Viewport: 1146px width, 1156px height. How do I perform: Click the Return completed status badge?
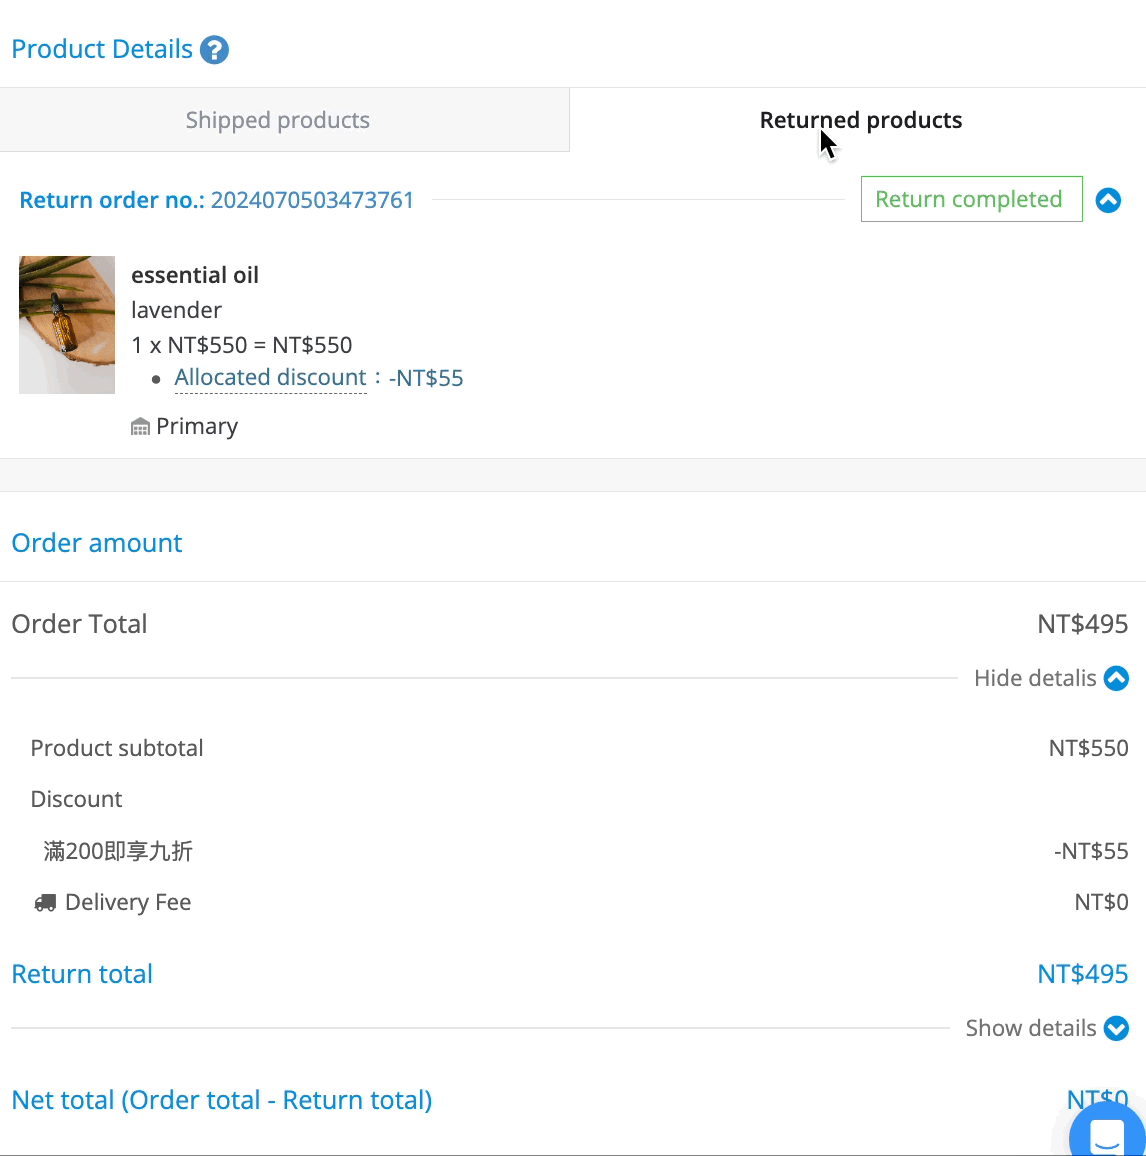[971, 199]
